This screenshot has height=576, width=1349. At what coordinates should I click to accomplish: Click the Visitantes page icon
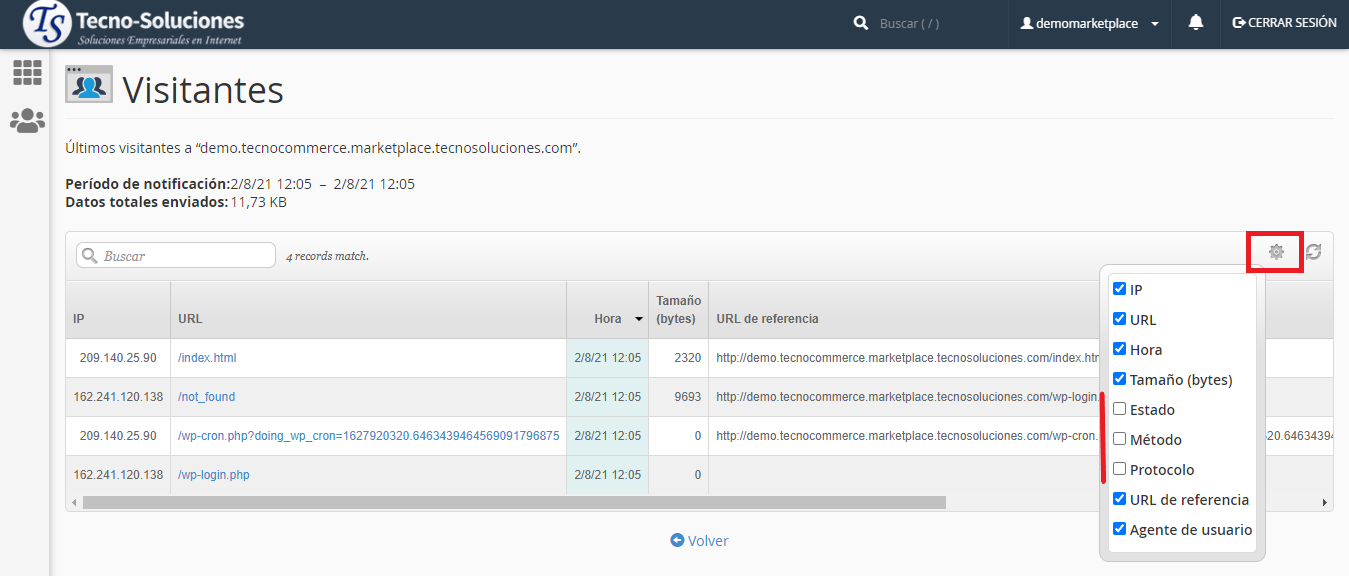[x=89, y=85]
